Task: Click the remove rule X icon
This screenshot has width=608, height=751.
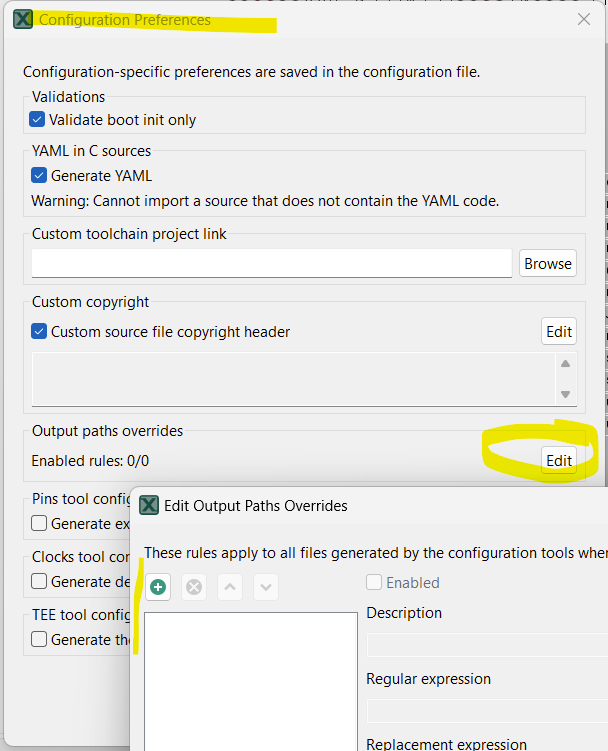Action: 194,587
